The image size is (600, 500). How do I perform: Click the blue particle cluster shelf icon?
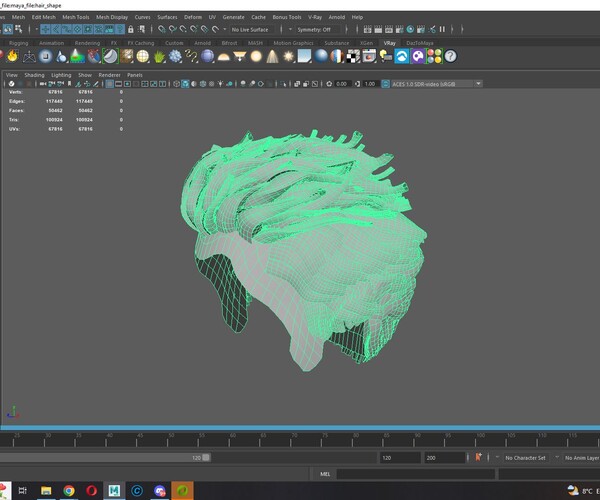(175, 56)
